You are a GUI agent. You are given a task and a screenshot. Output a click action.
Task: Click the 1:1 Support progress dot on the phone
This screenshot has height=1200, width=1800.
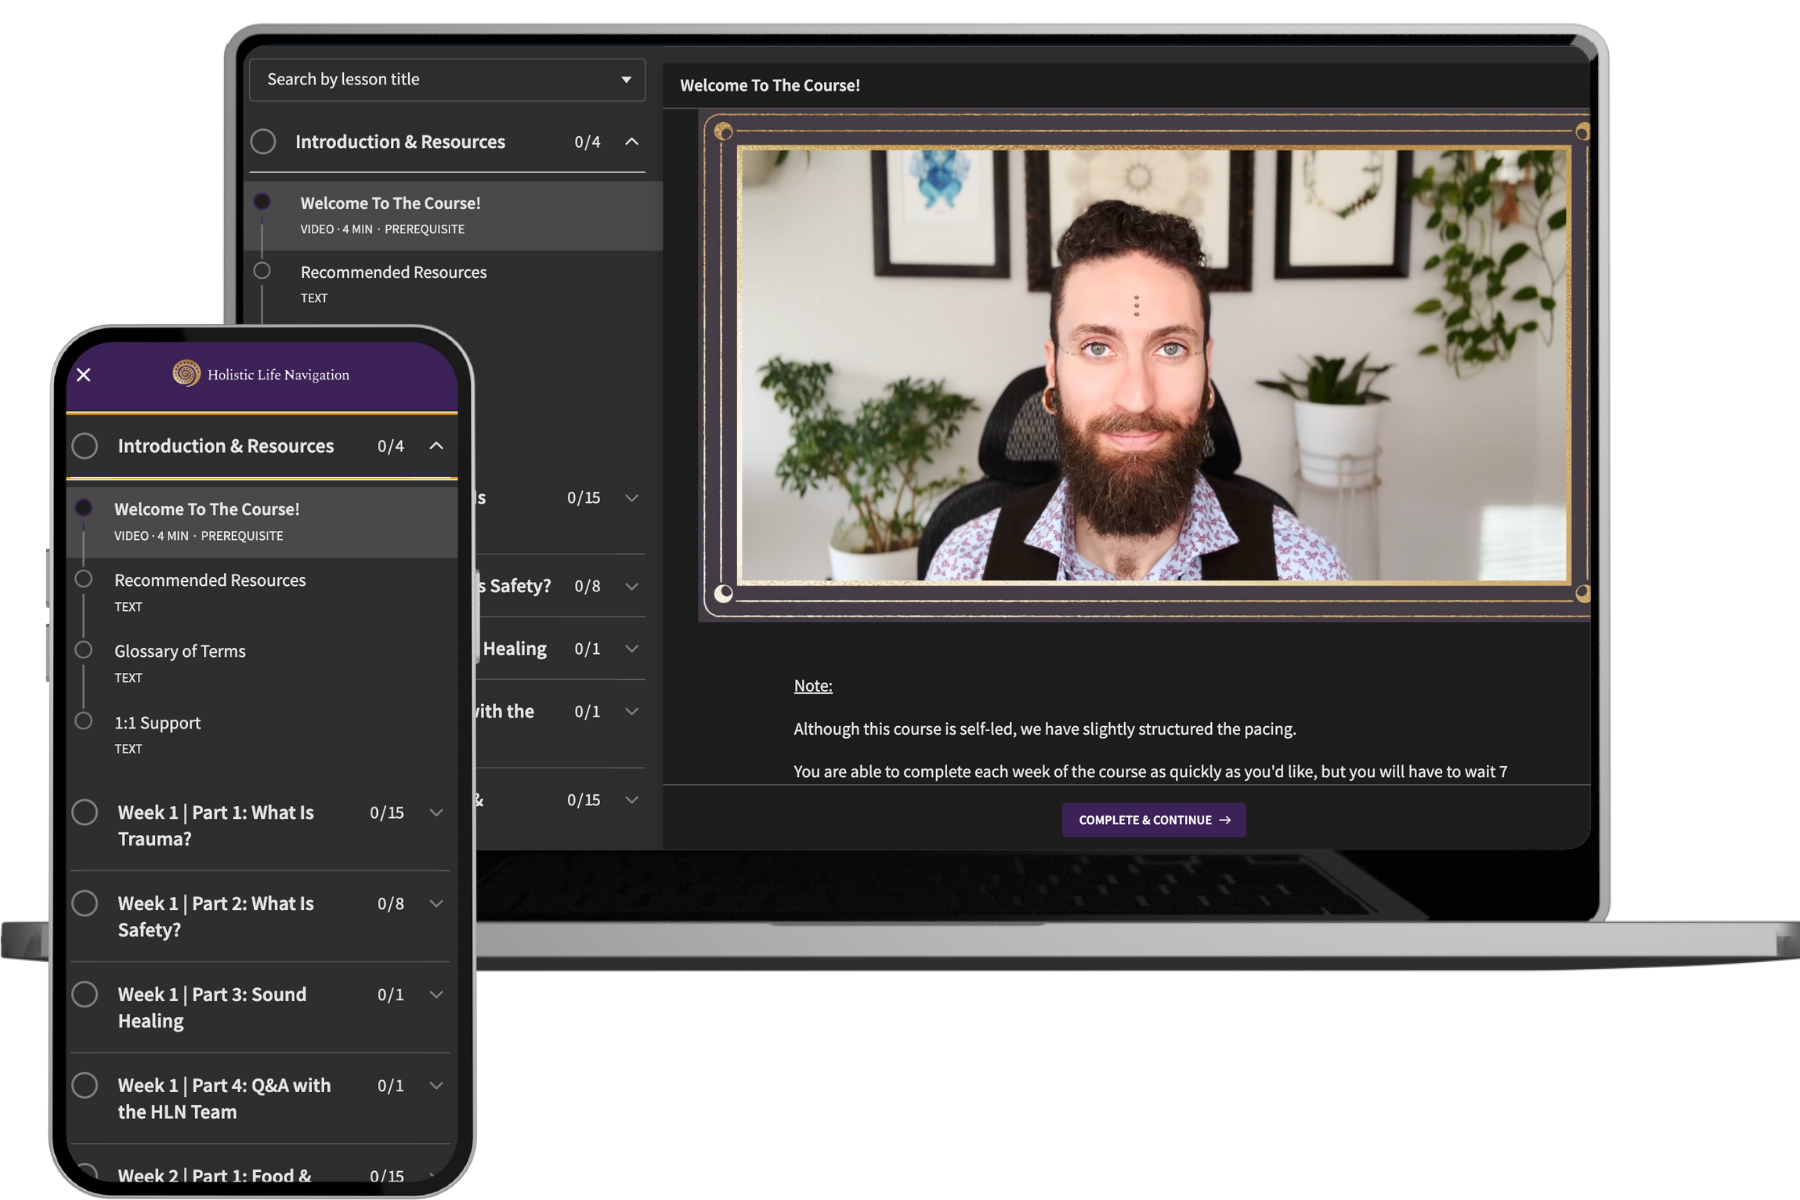[84, 721]
